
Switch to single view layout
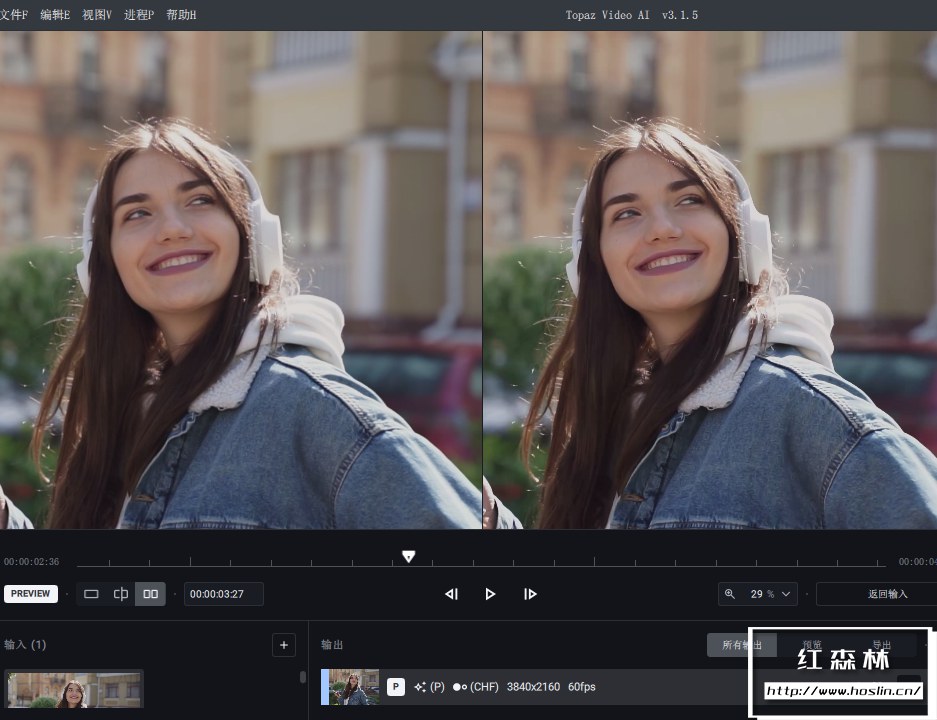coord(91,594)
